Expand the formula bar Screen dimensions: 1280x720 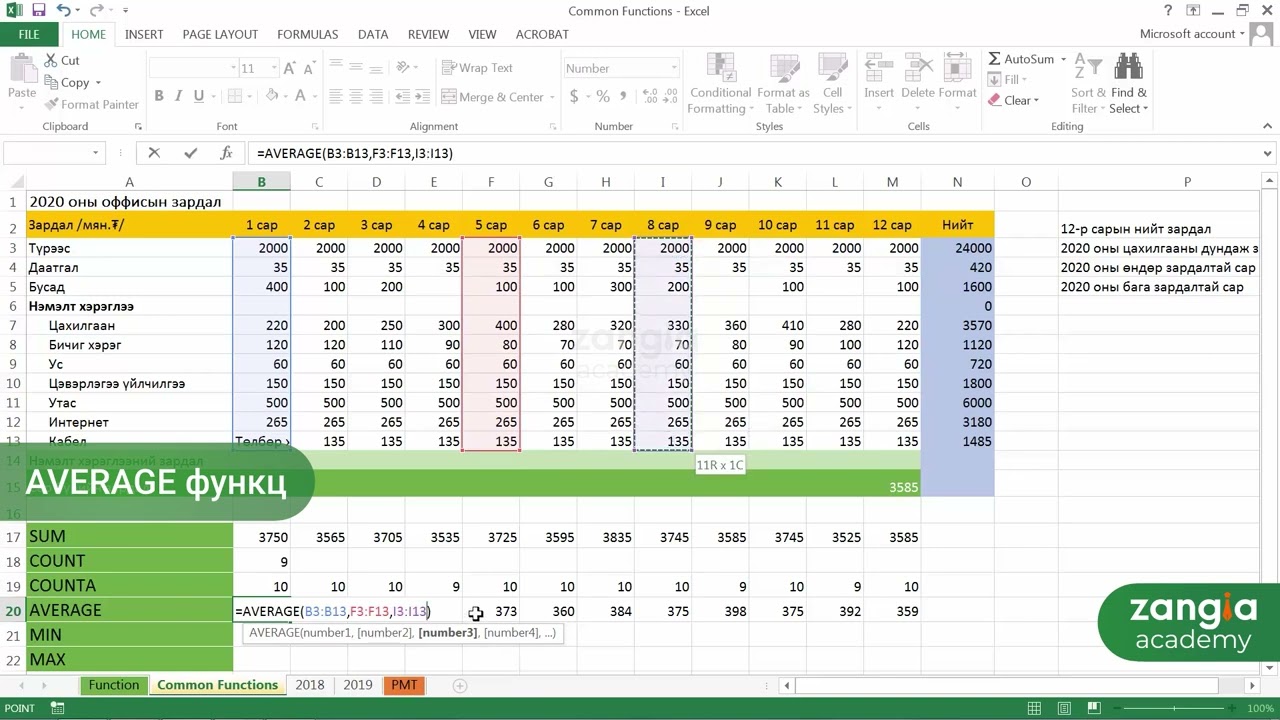coord(1268,153)
